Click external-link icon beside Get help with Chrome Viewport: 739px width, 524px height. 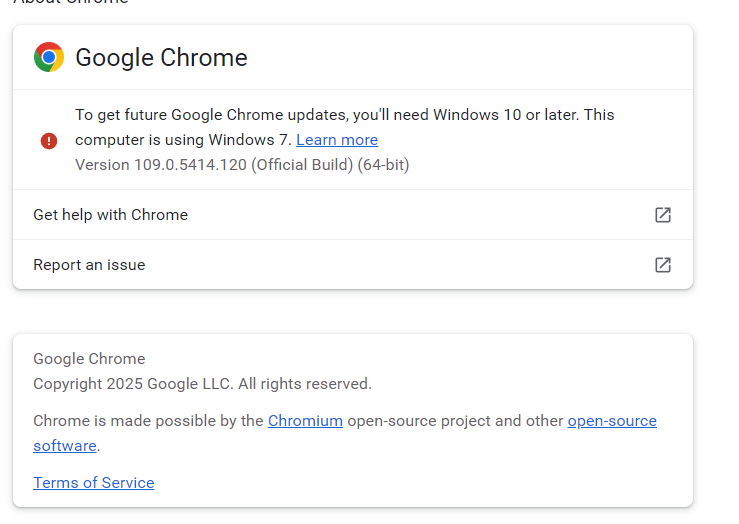point(662,215)
